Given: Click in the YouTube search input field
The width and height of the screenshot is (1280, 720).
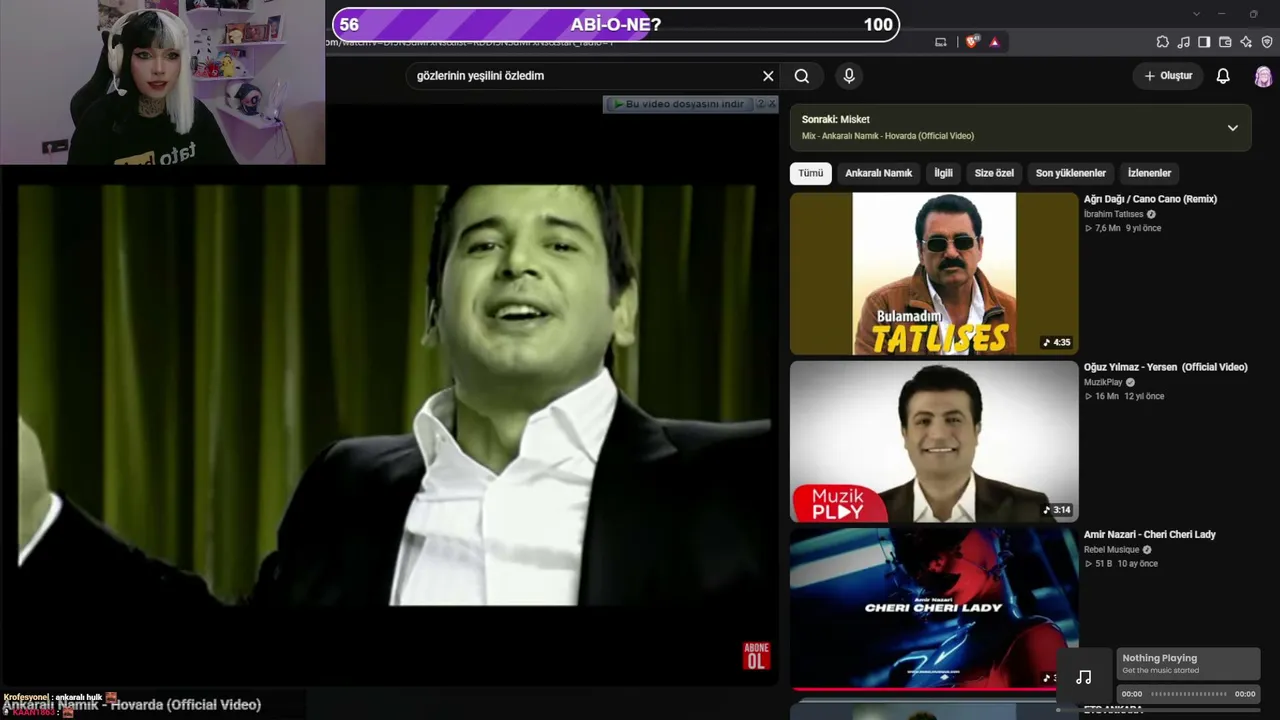Looking at the screenshot, I should [x=585, y=76].
